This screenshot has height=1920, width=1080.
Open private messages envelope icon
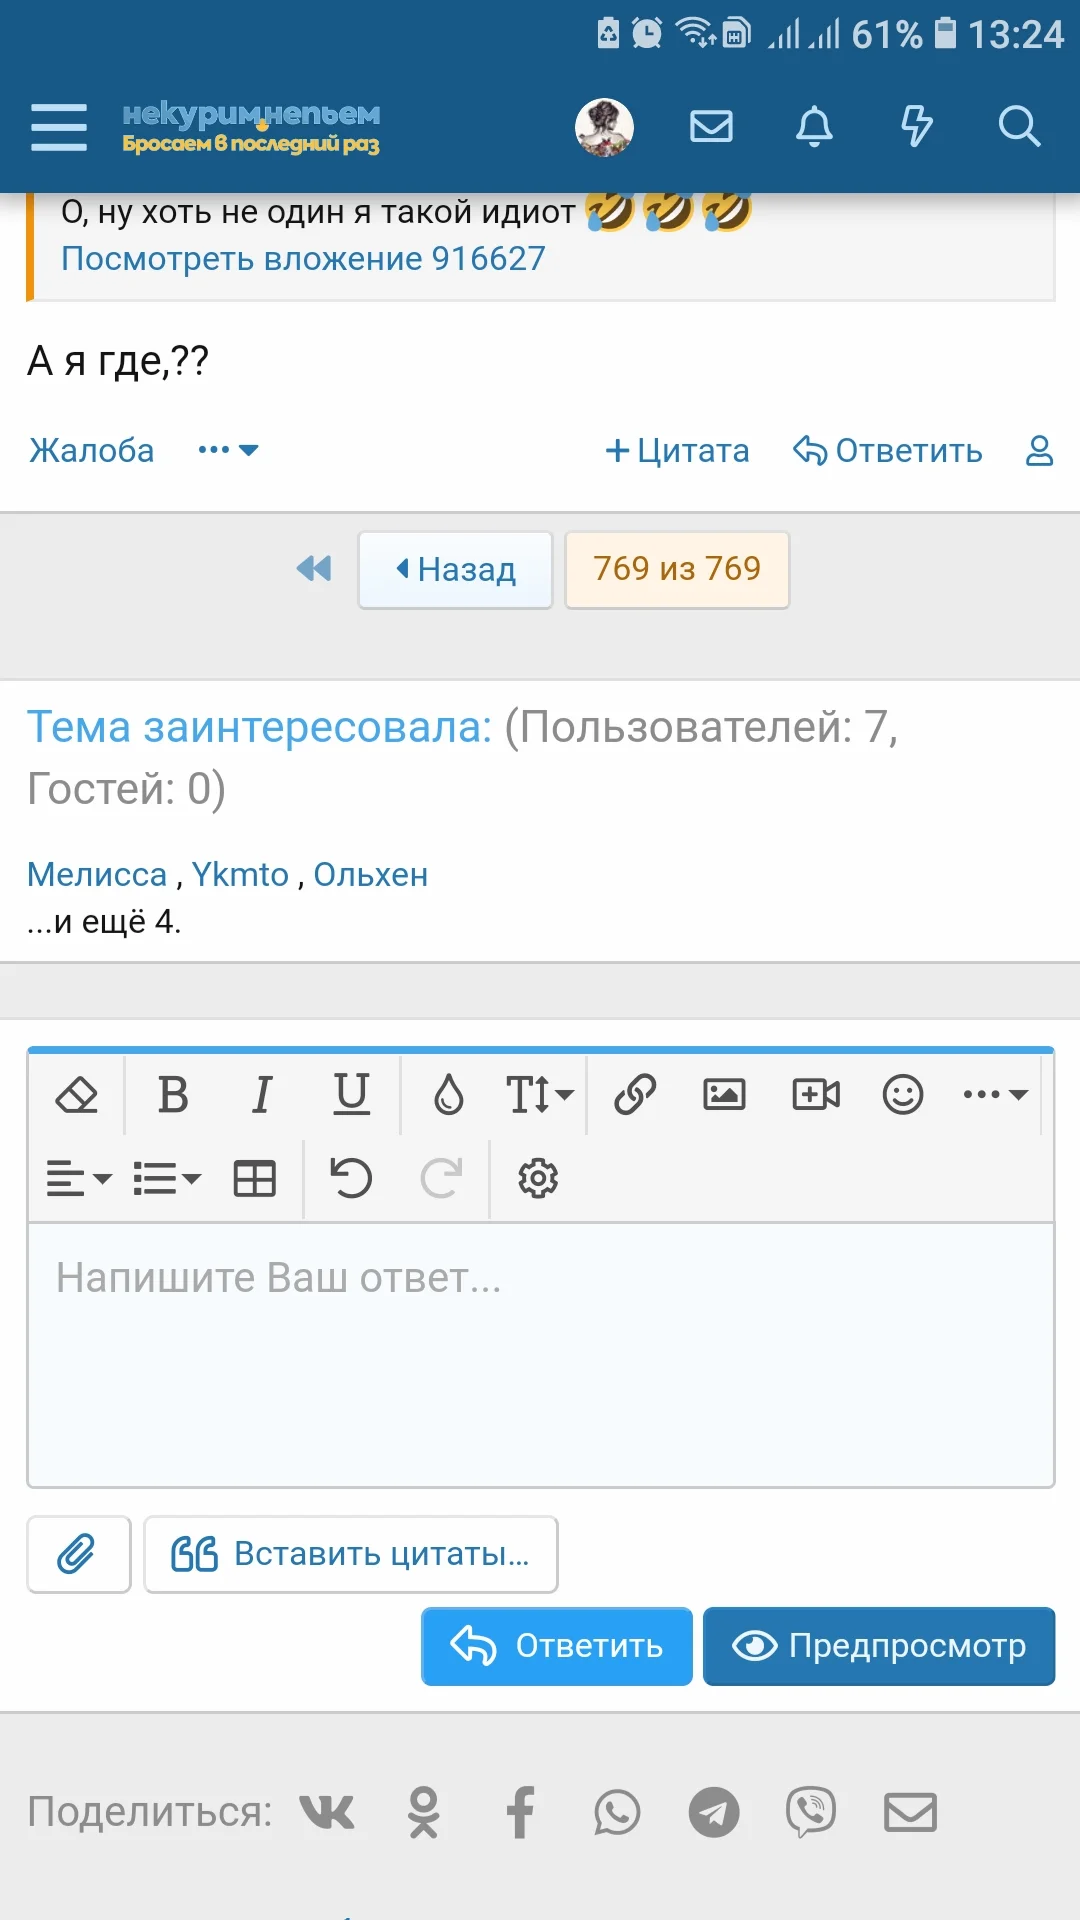point(711,127)
